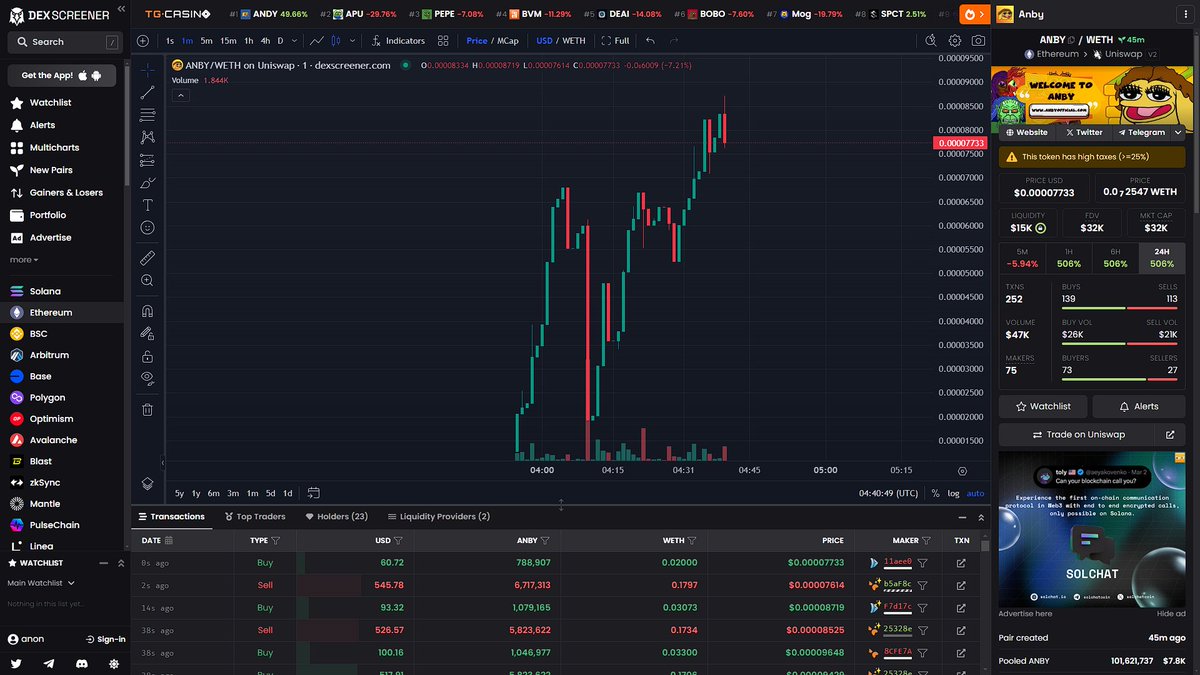
Task: Click the Sign-in link
Action: pyautogui.click(x=104, y=639)
